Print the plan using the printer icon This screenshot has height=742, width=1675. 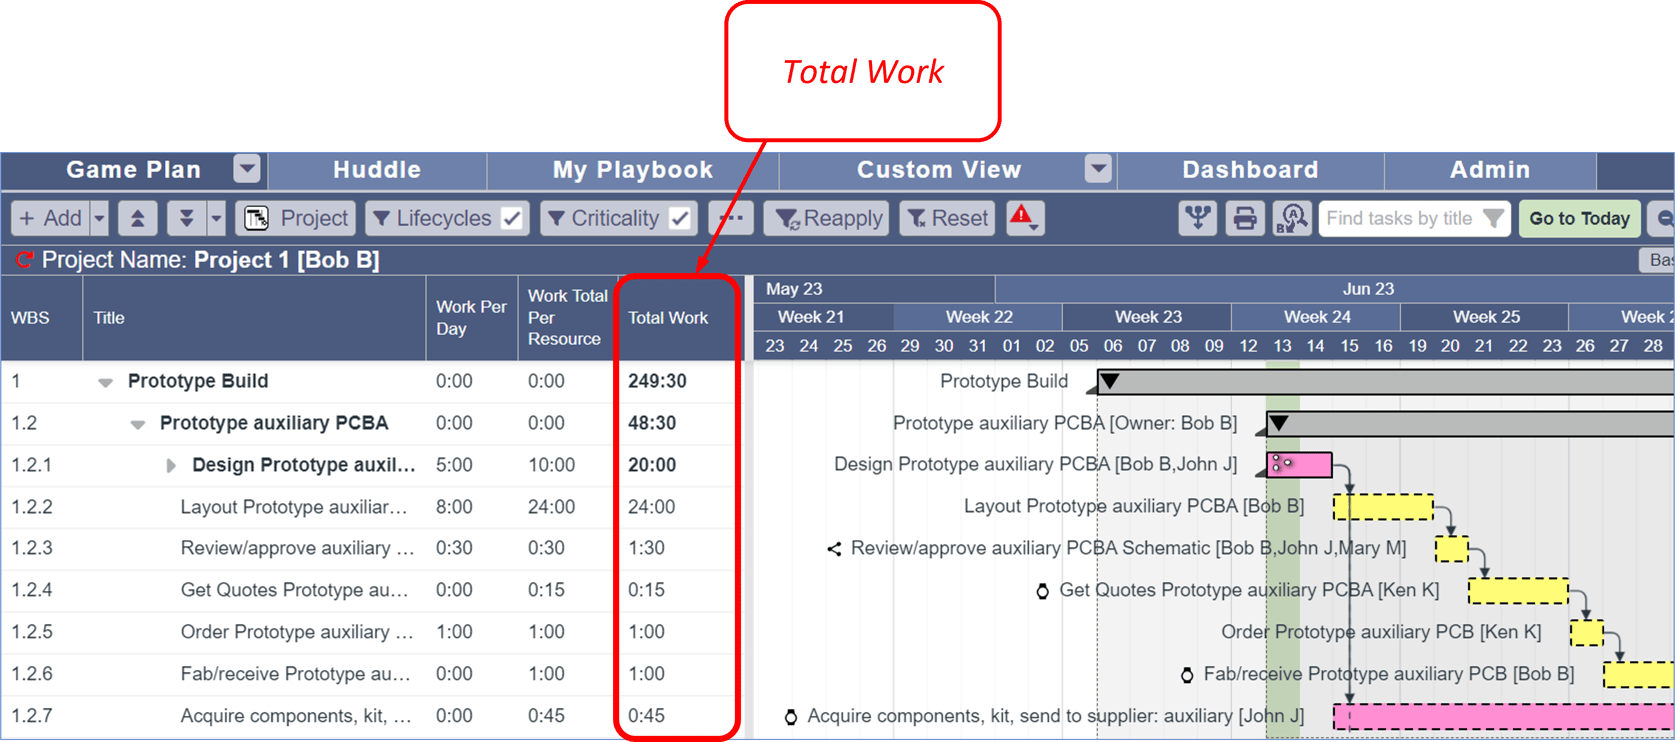1245,218
